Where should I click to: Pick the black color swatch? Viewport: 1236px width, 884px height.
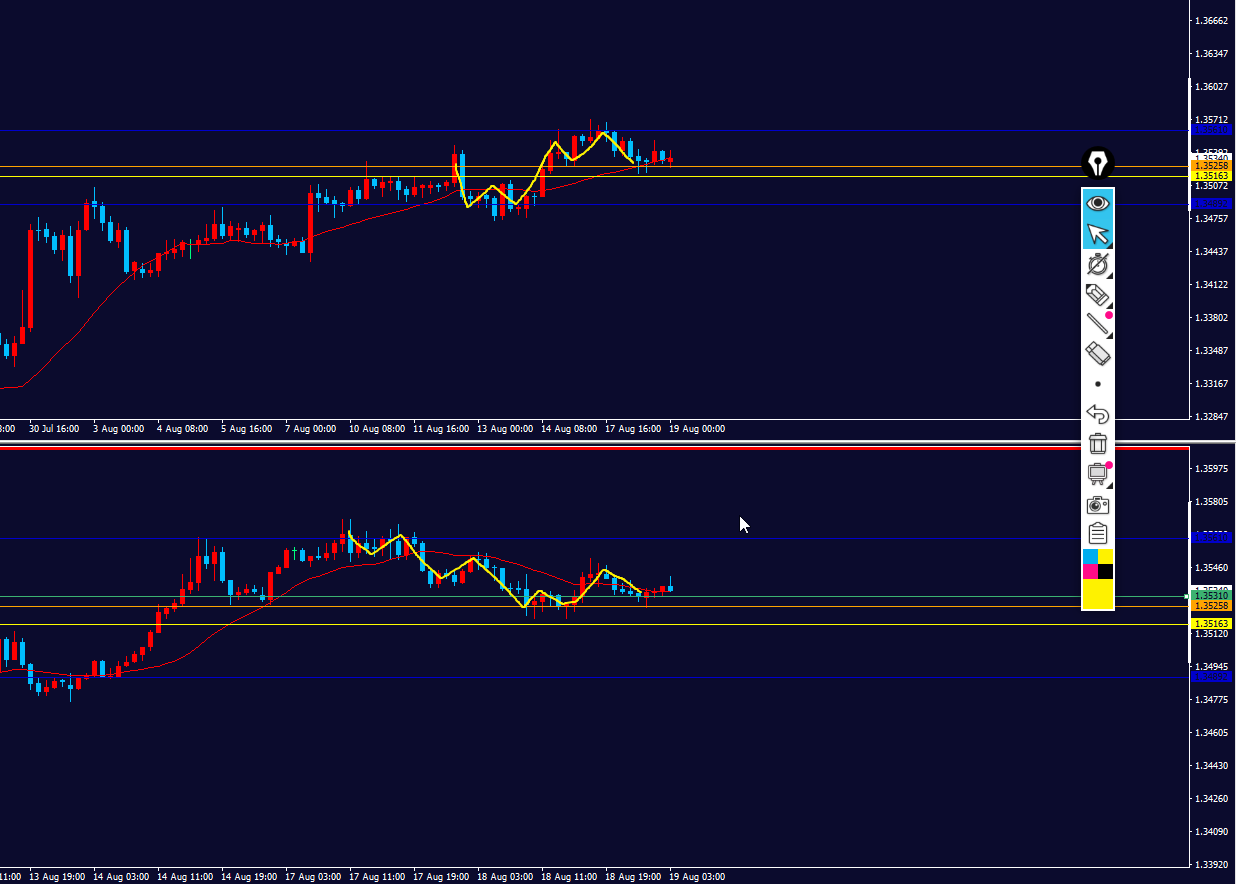coord(1106,571)
